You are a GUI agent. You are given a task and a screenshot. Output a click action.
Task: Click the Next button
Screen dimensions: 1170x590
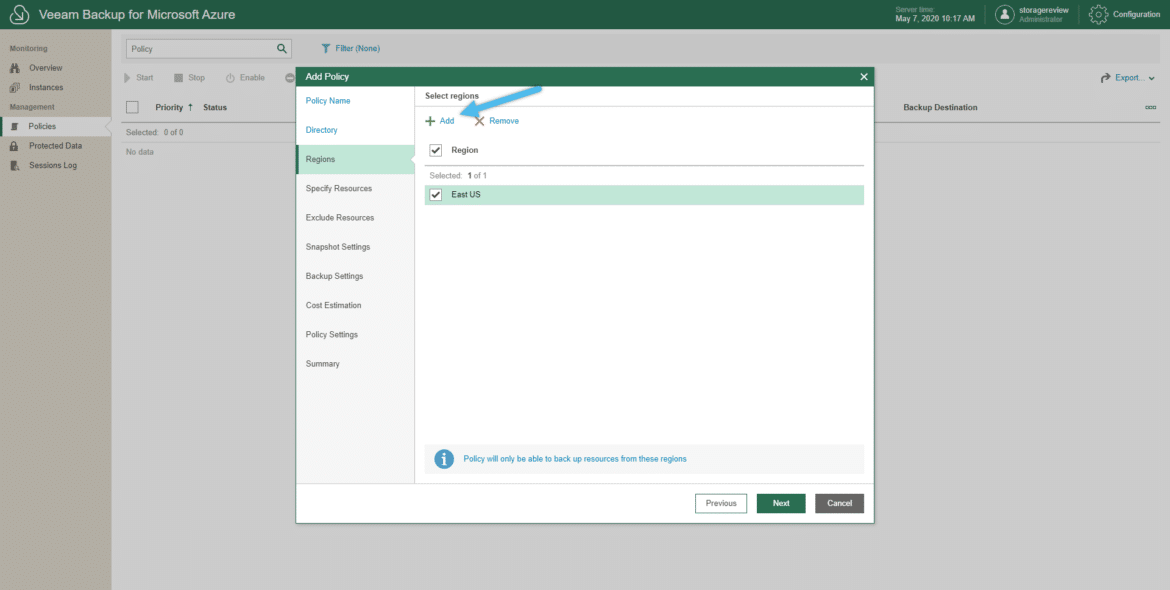(x=781, y=503)
